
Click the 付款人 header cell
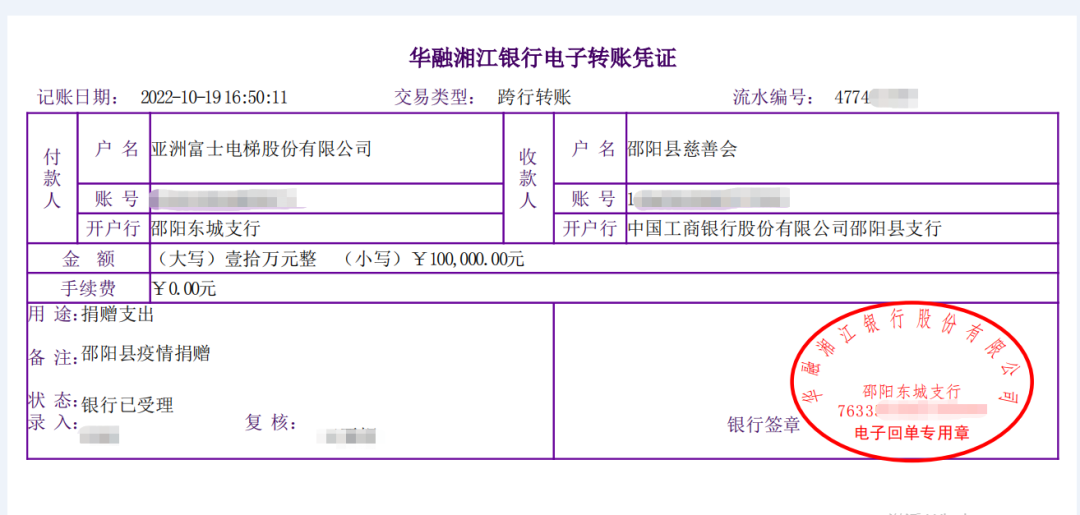52,178
